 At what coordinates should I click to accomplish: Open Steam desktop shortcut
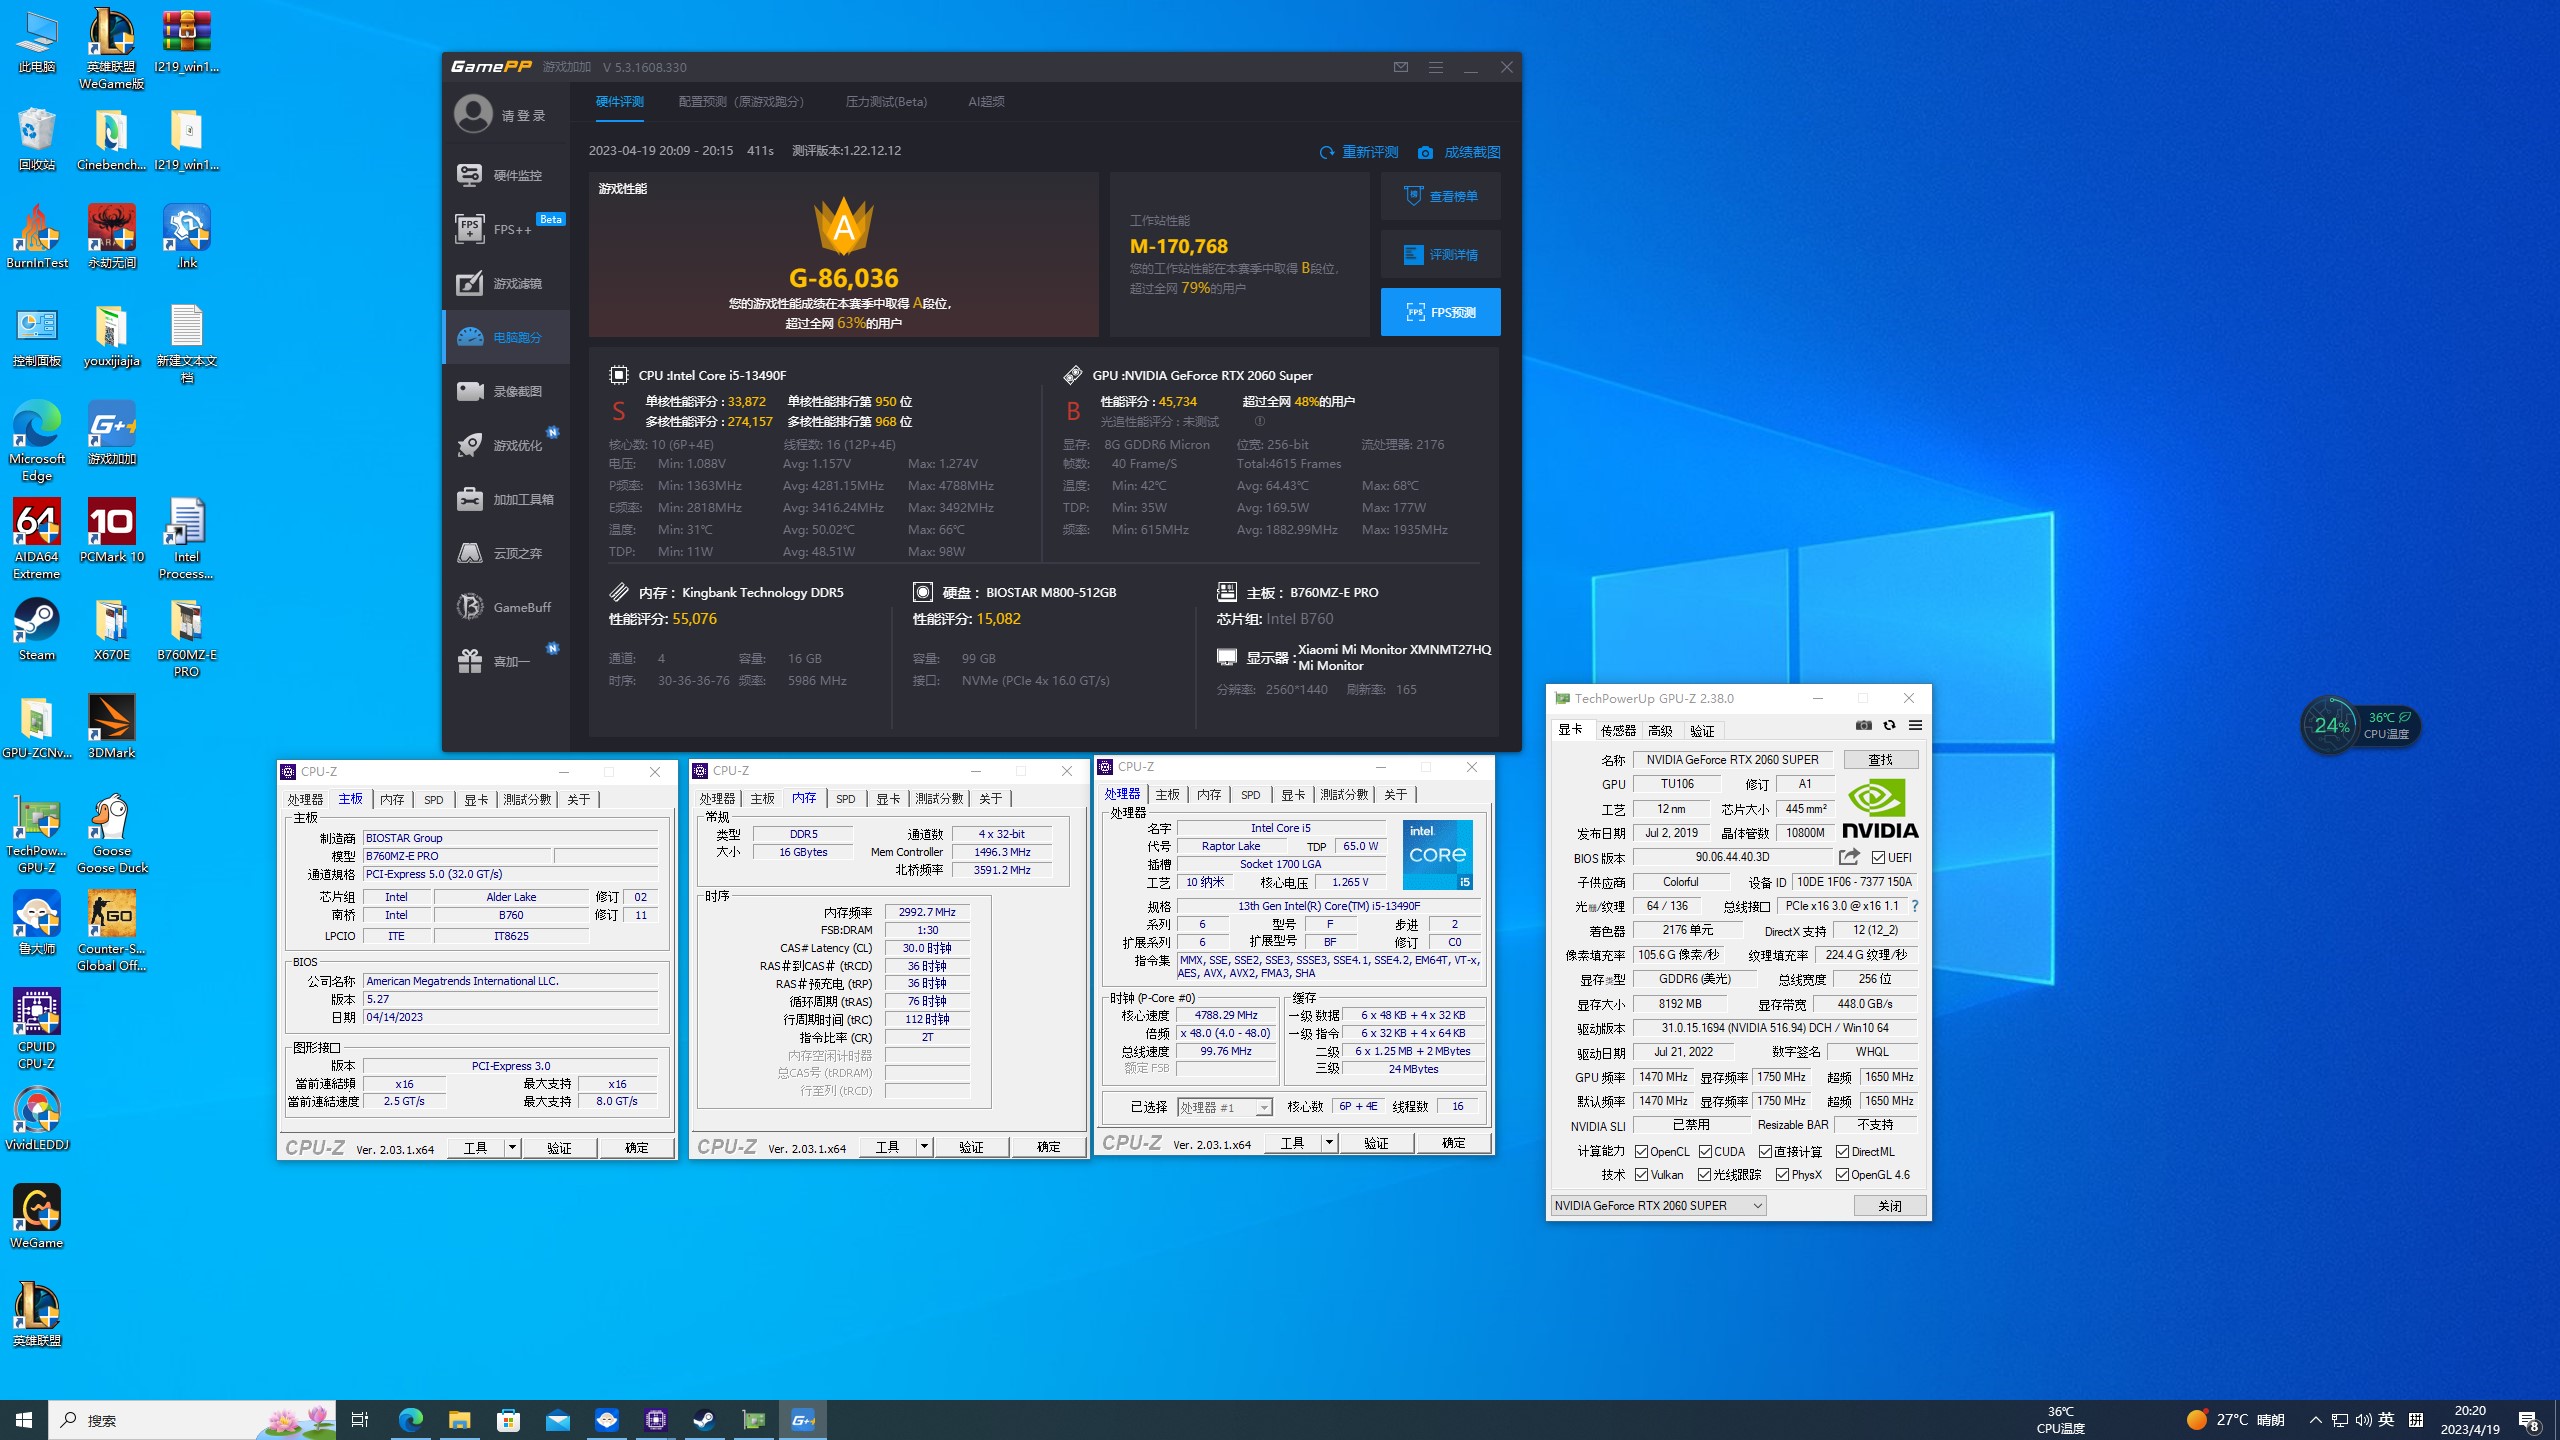click(37, 629)
